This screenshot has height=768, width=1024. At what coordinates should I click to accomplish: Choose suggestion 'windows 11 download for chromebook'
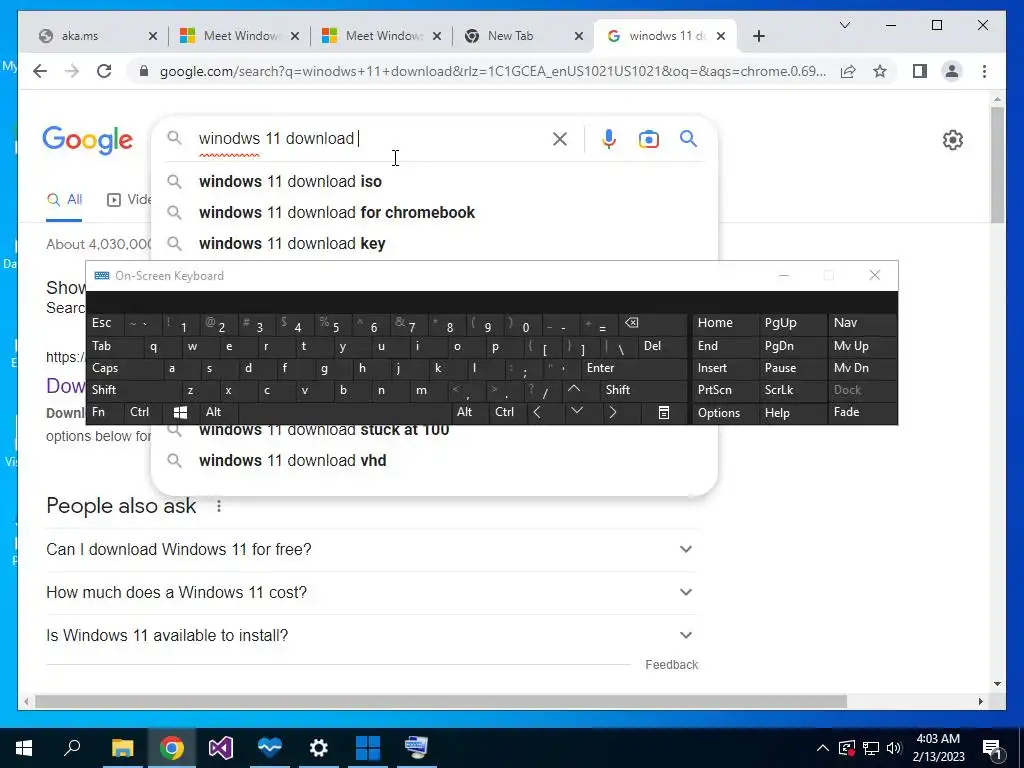pos(434,212)
